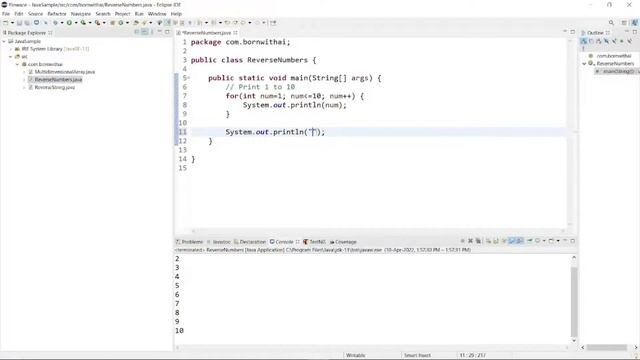Click the Console vertical scrollbar
The height and width of the screenshot is (360, 640).
tap(574, 302)
